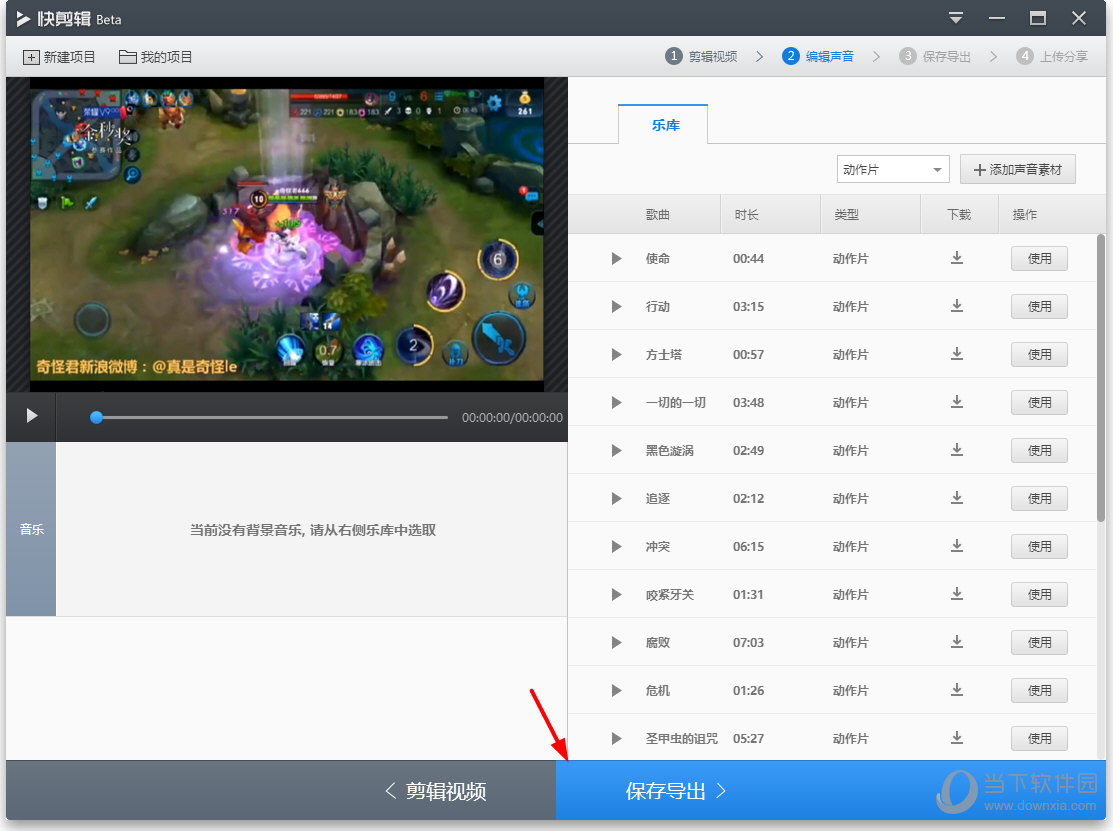
Task: Go to step 1 剪辑视频
Action: 701,57
